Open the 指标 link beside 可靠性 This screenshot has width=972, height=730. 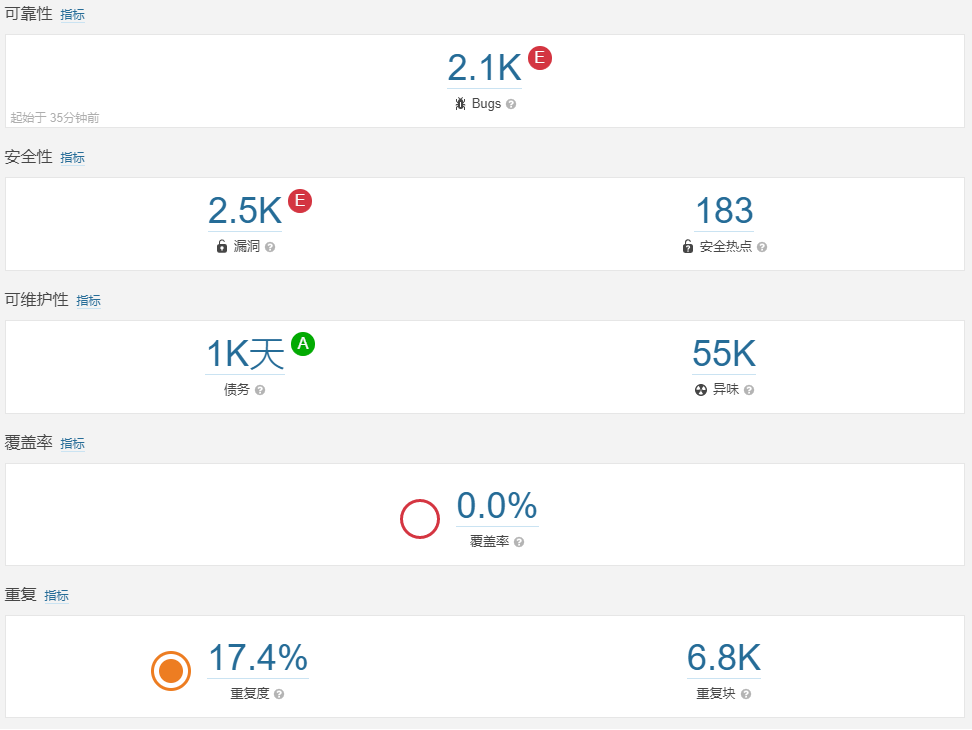[73, 15]
